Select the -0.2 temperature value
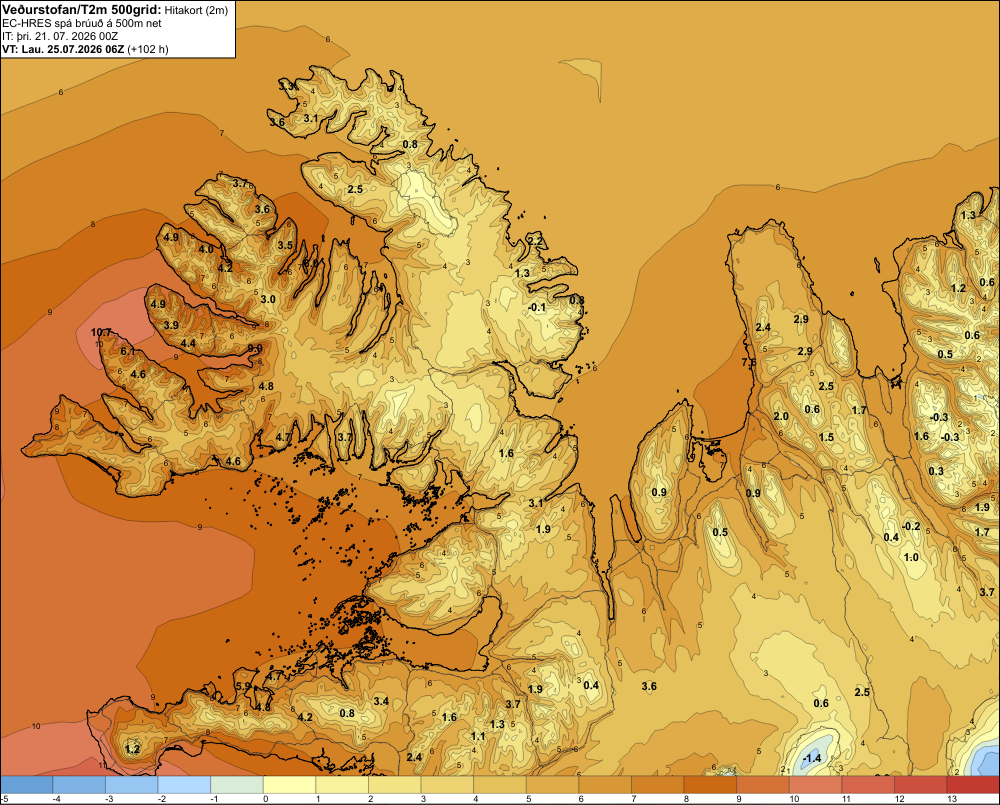Viewport: 1000px width, 805px height. [x=911, y=526]
